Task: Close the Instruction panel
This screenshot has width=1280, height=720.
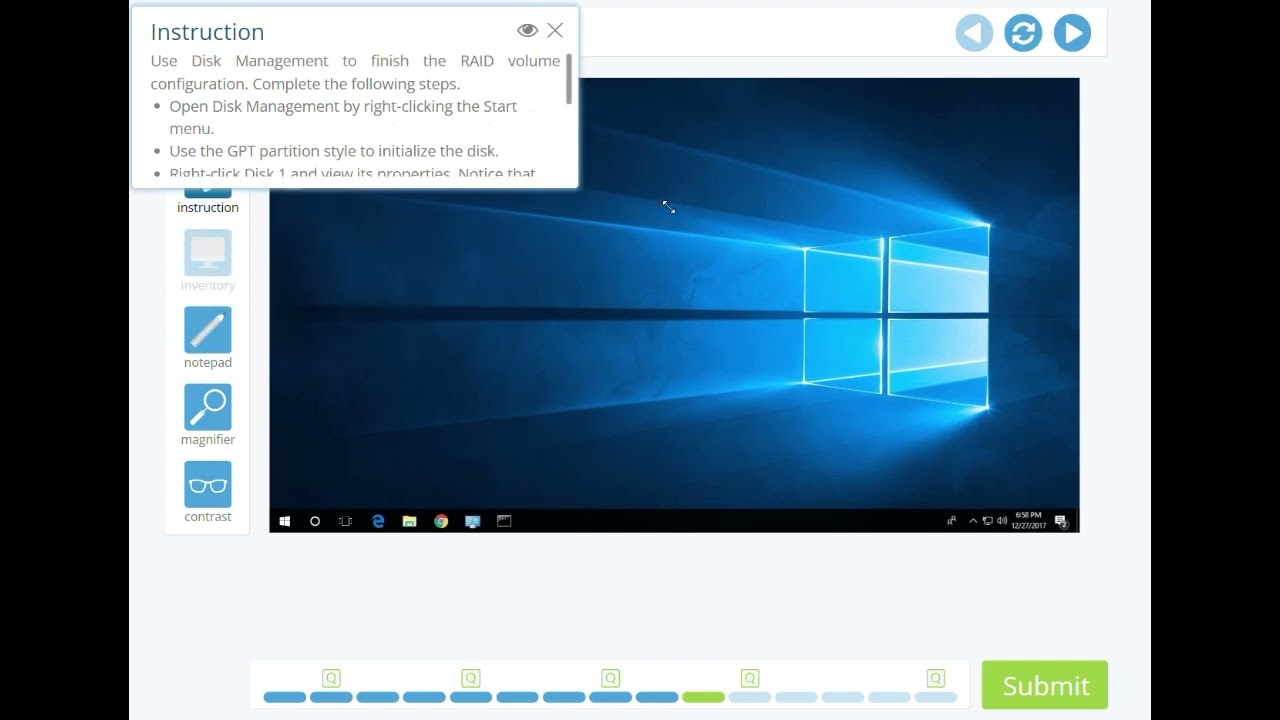Action: (555, 31)
